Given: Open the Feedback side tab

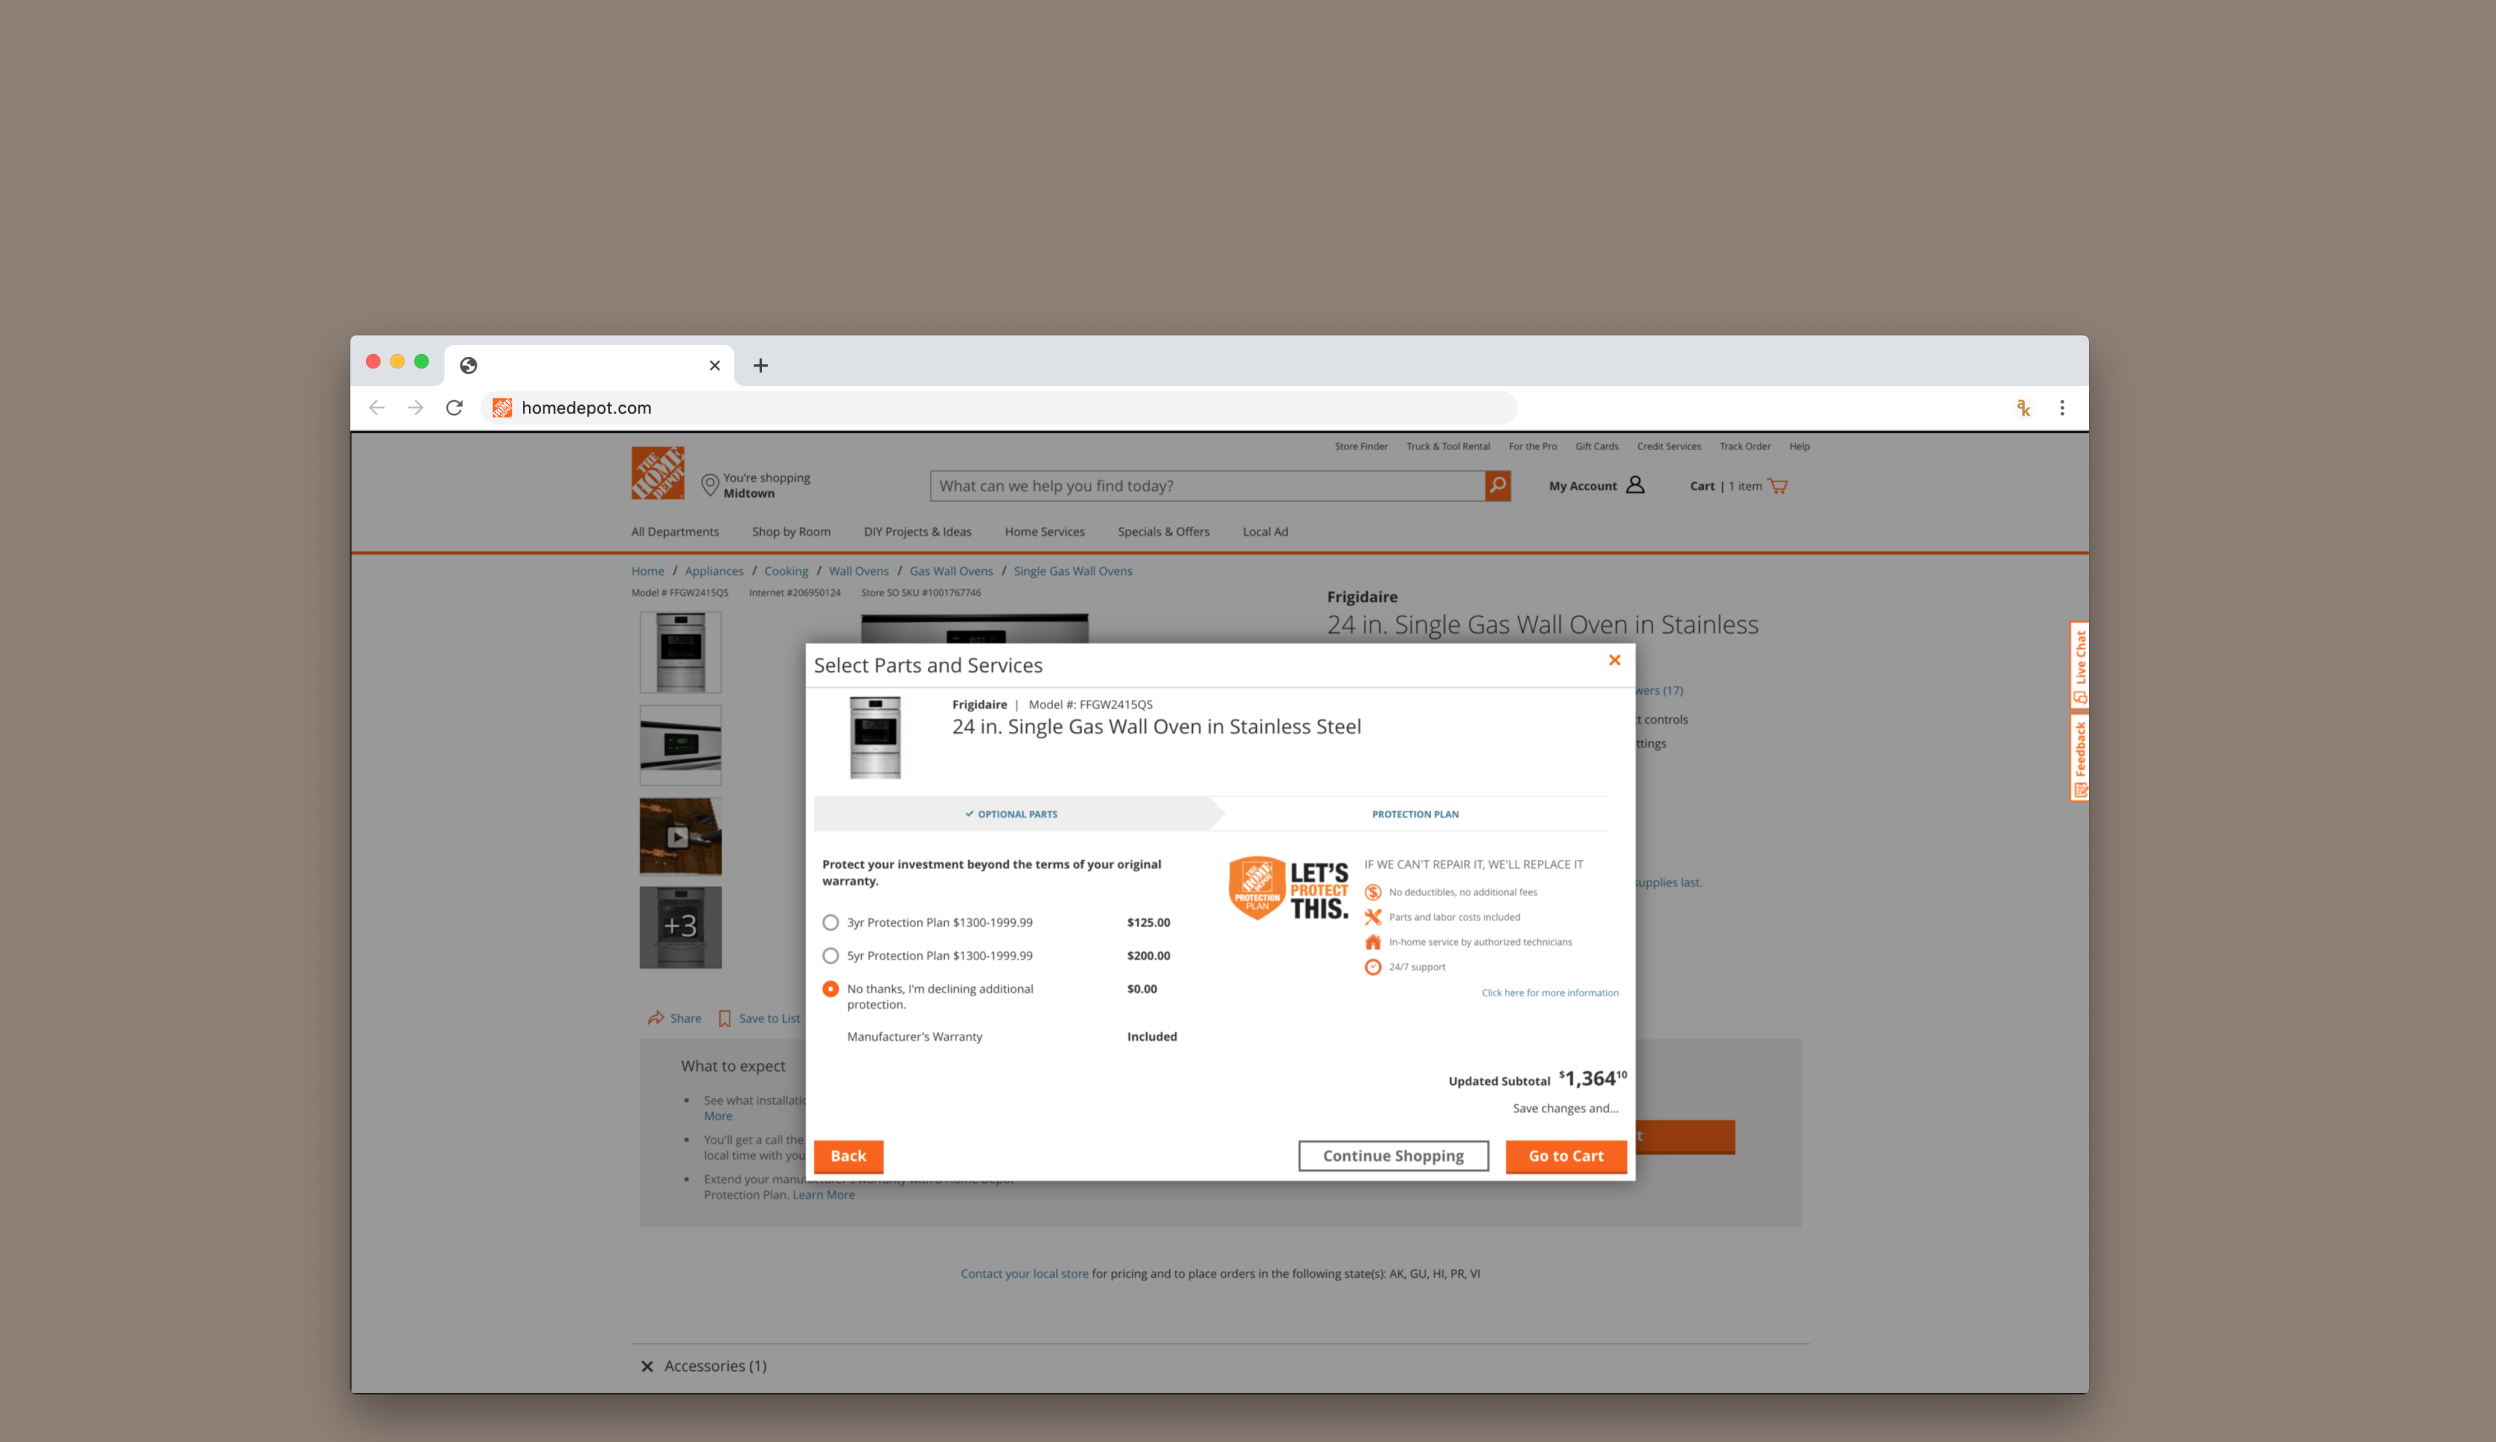Looking at the screenshot, I should click(x=2079, y=758).
